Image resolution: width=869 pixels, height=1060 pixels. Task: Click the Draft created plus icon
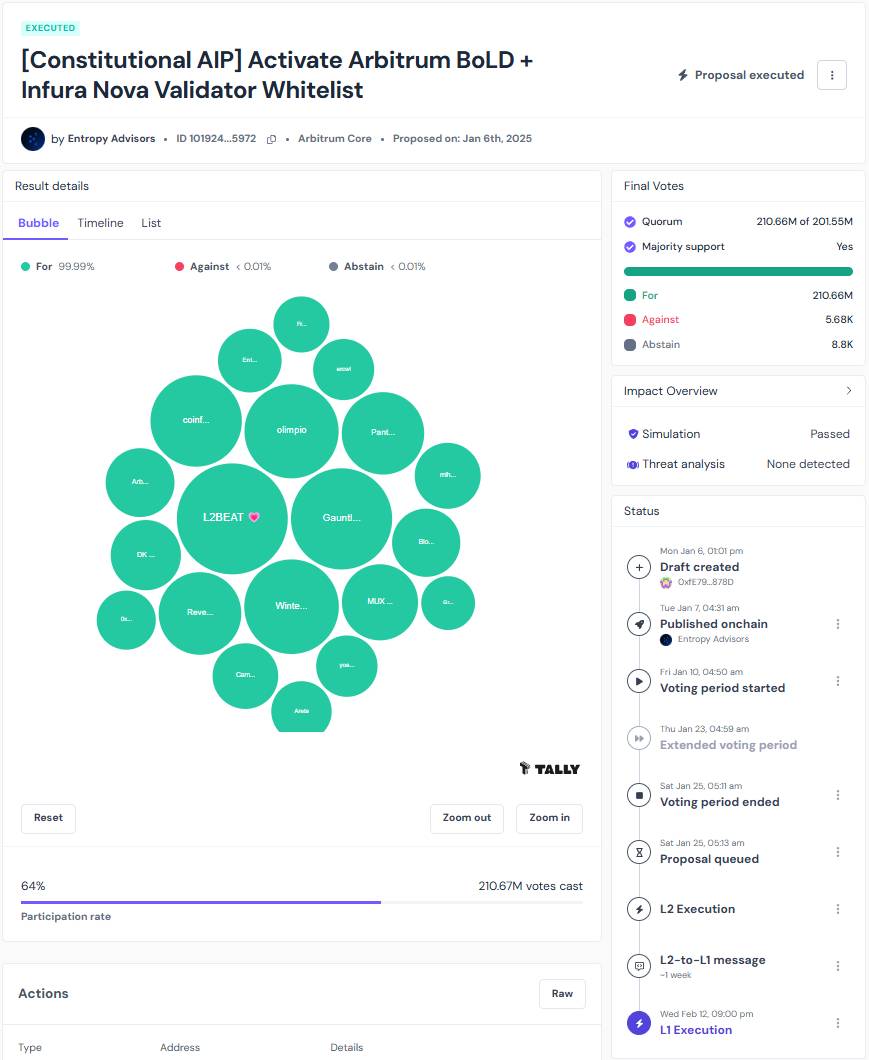point(639,567)
